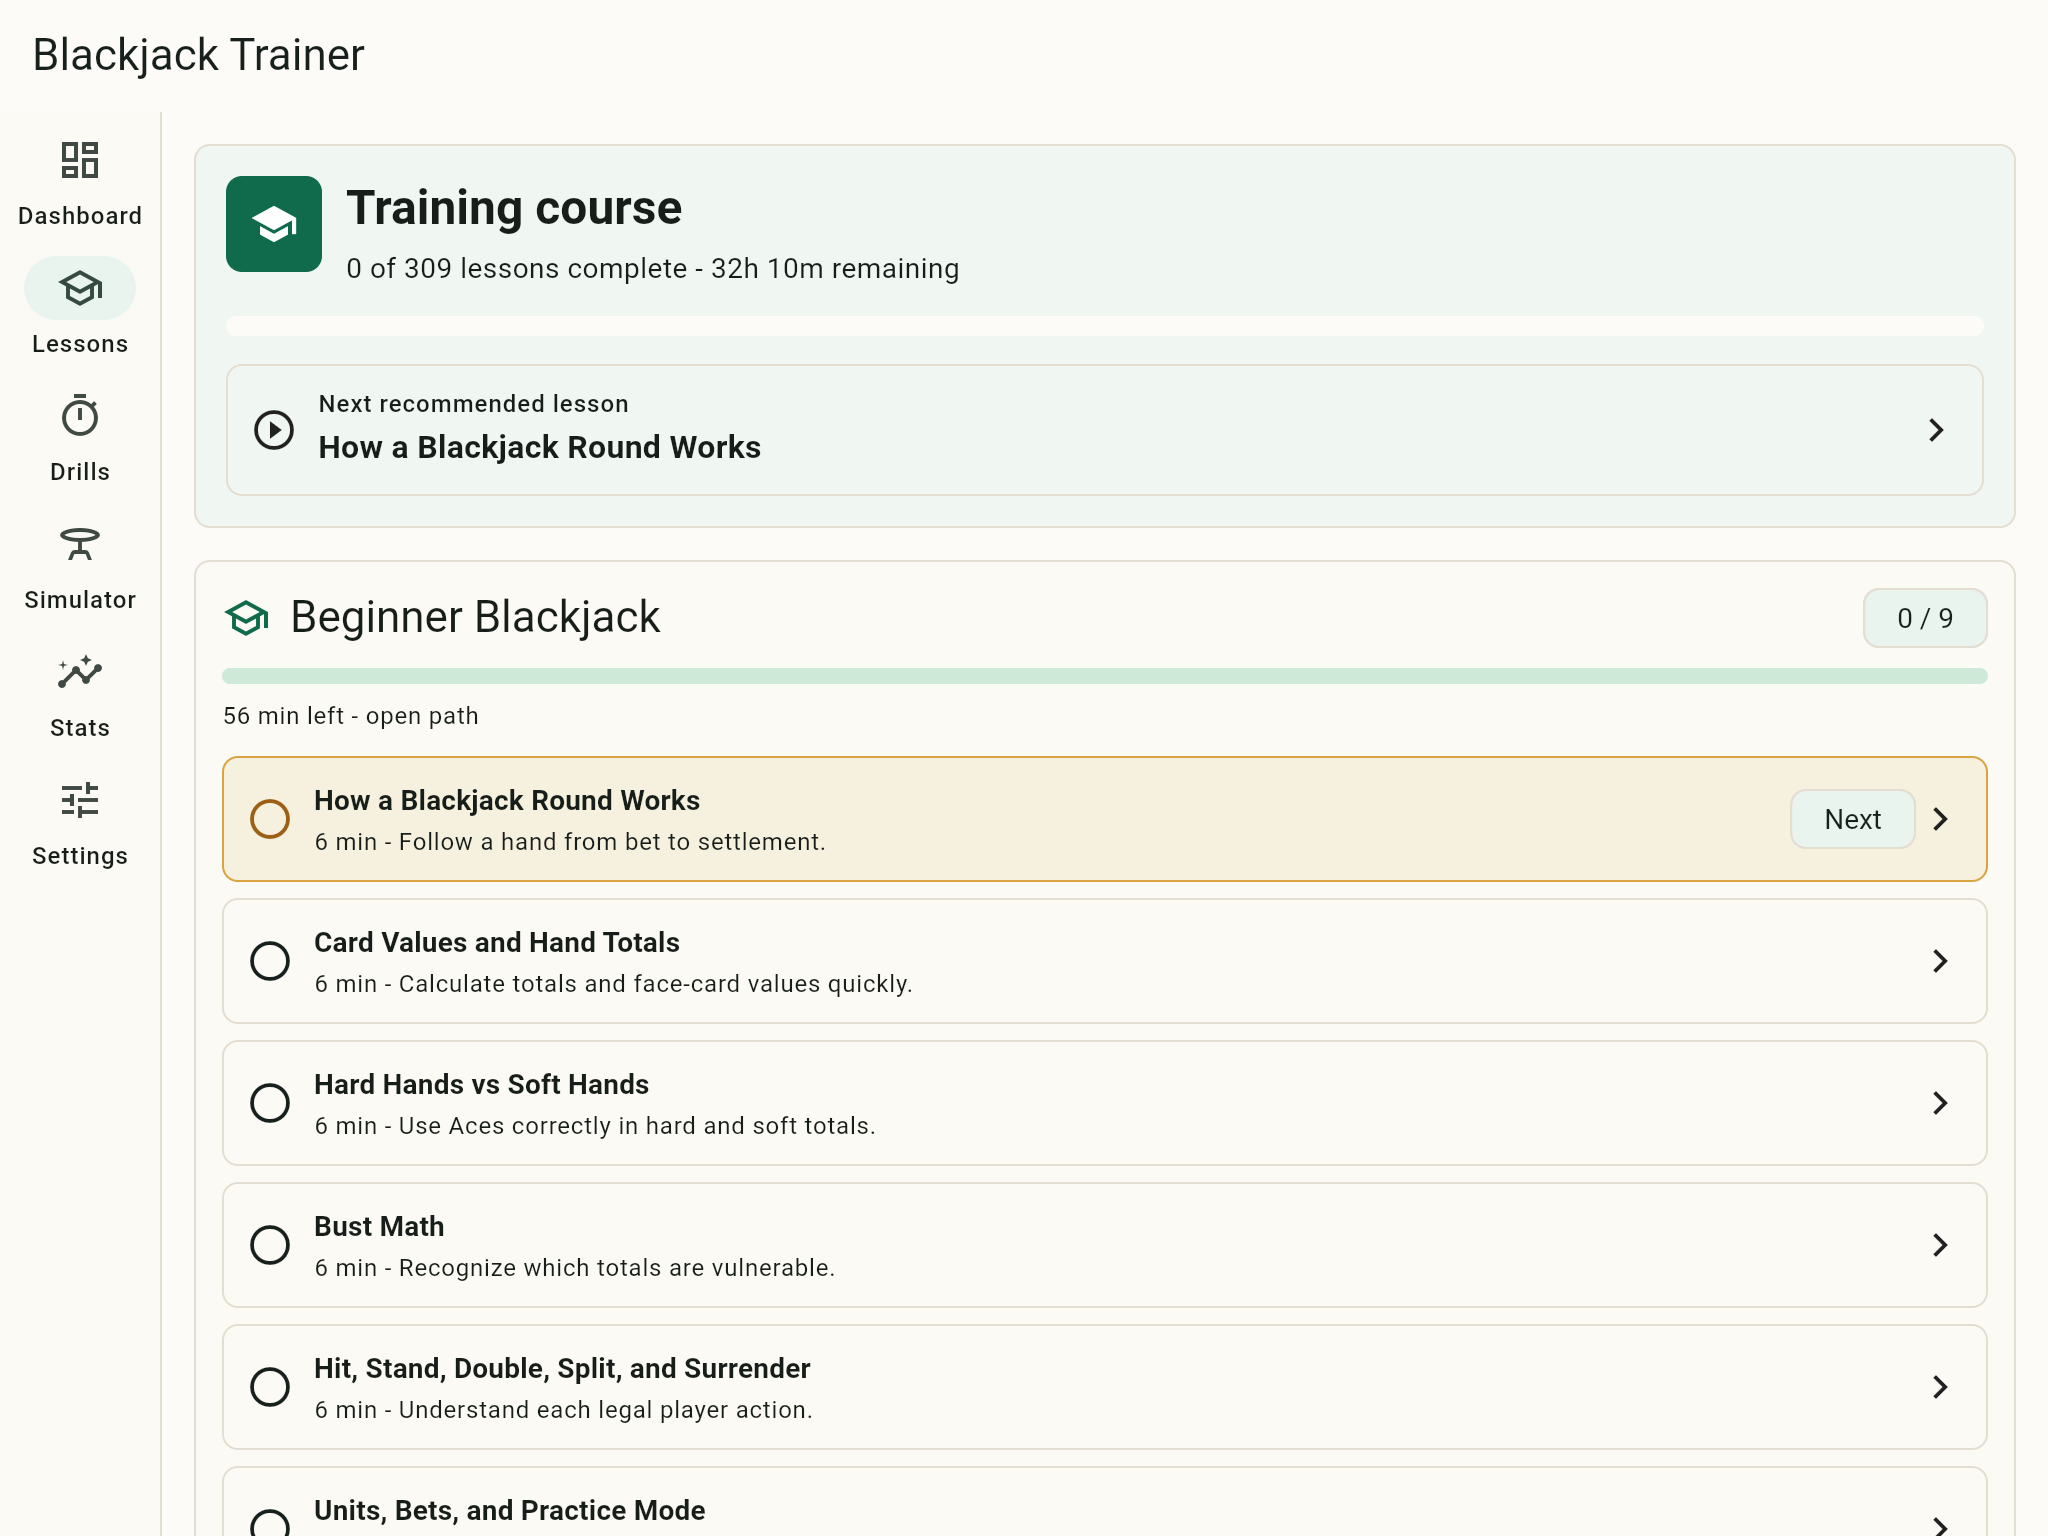Select the Lessons graduation cap icon
Screen dimensions: 2048x1536
click(x=80, y=288)
